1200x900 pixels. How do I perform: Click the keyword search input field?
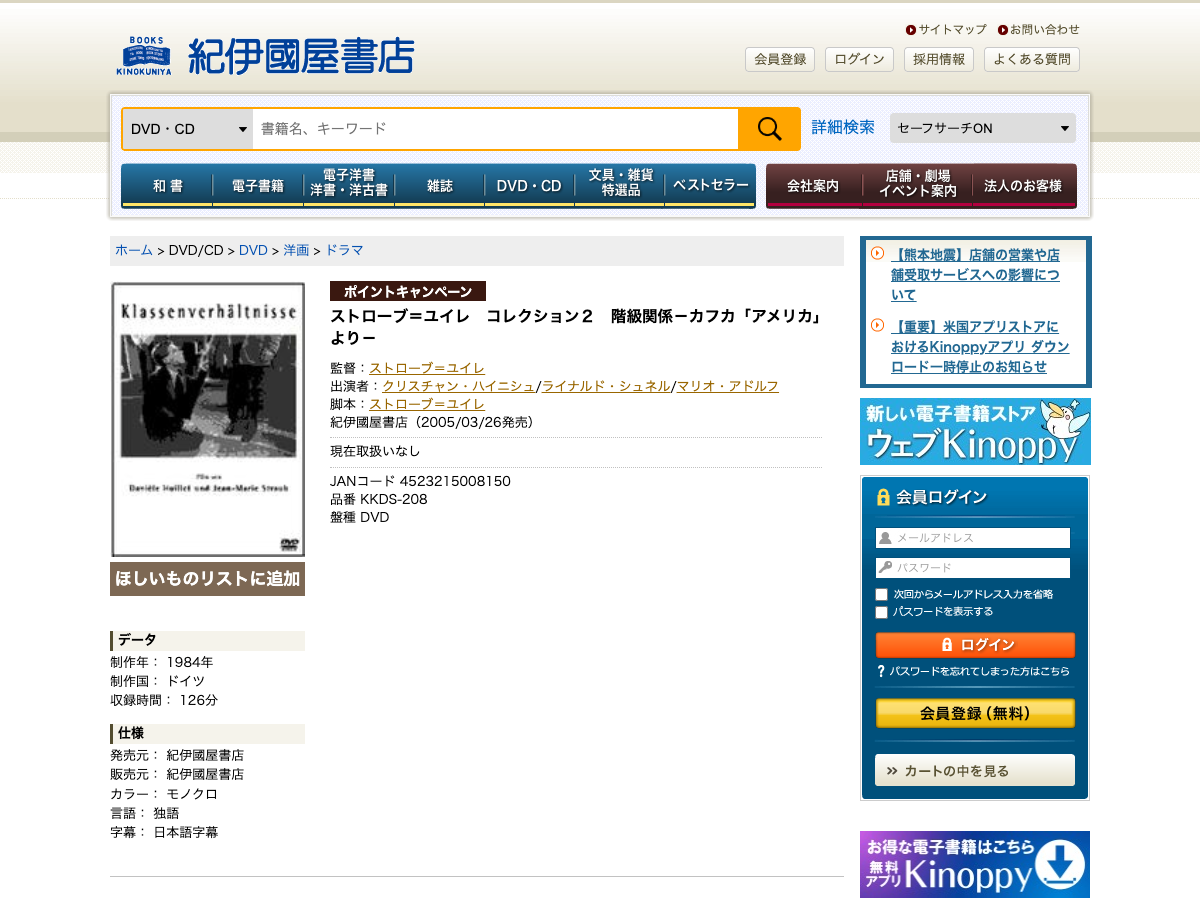point(495,129)
